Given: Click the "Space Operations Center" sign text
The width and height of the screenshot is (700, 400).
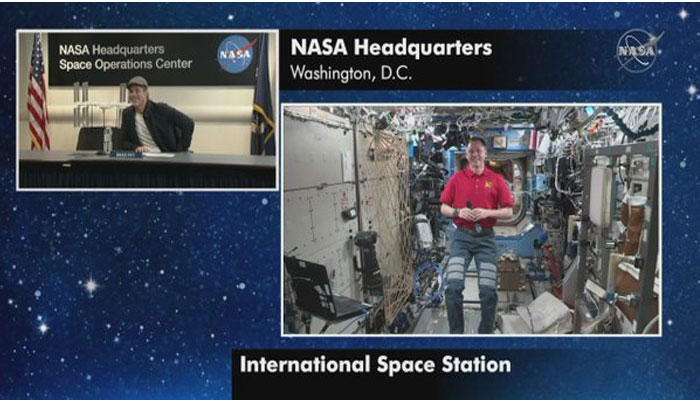Looking at the screenshot, I should tap(125, 64).
